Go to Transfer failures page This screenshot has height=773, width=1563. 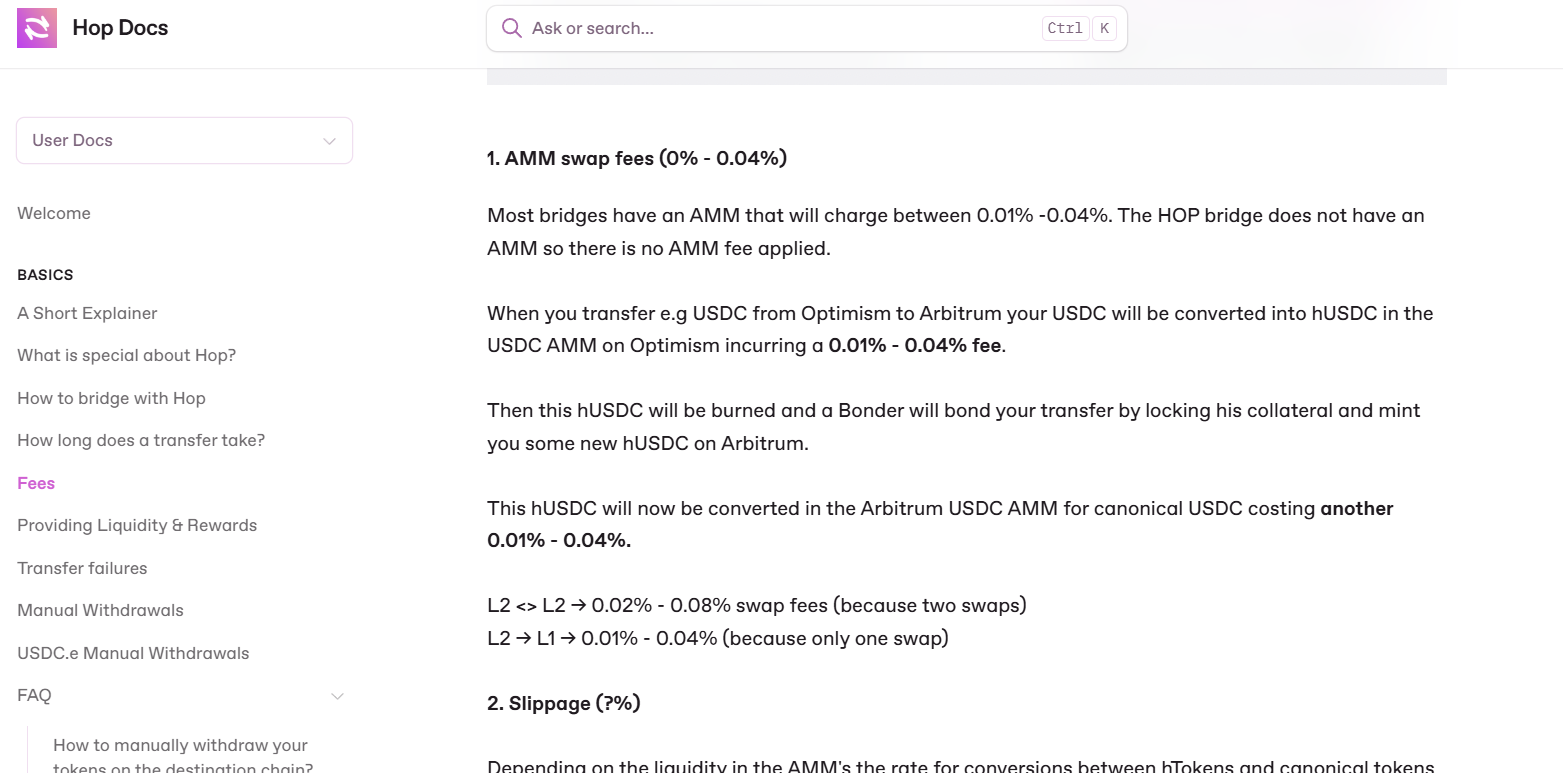point(82,568)
